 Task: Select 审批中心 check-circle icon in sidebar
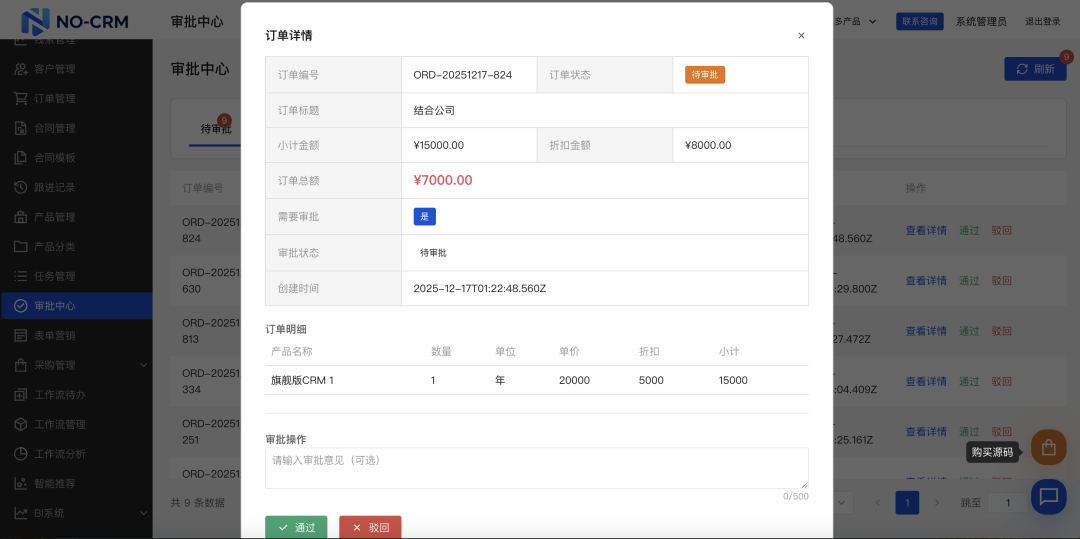point(21,306)
